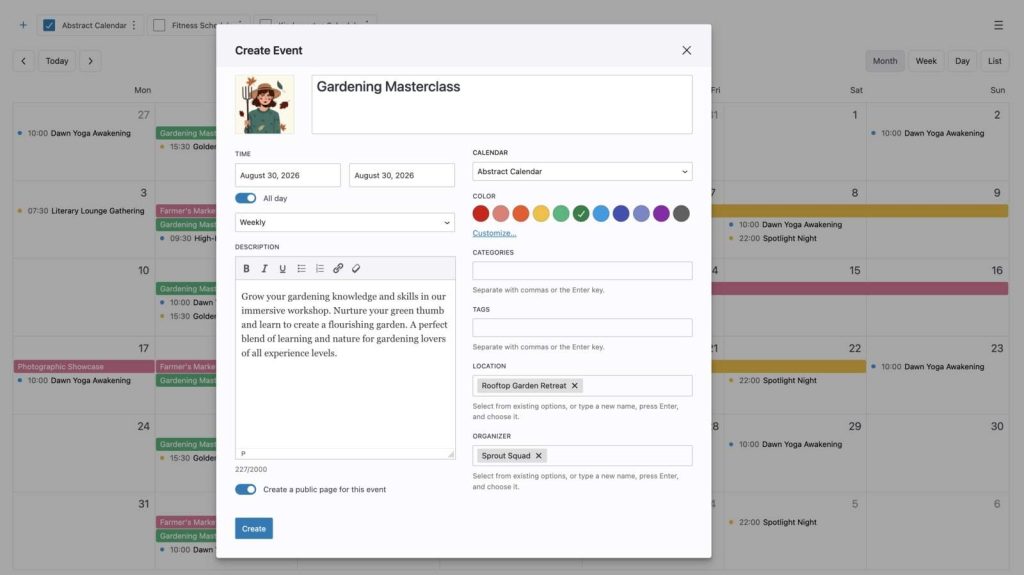Viewport: 1024px width, 575px height.
Task: Check the Fitness Schedule checkbox
Action: (159, 25)
